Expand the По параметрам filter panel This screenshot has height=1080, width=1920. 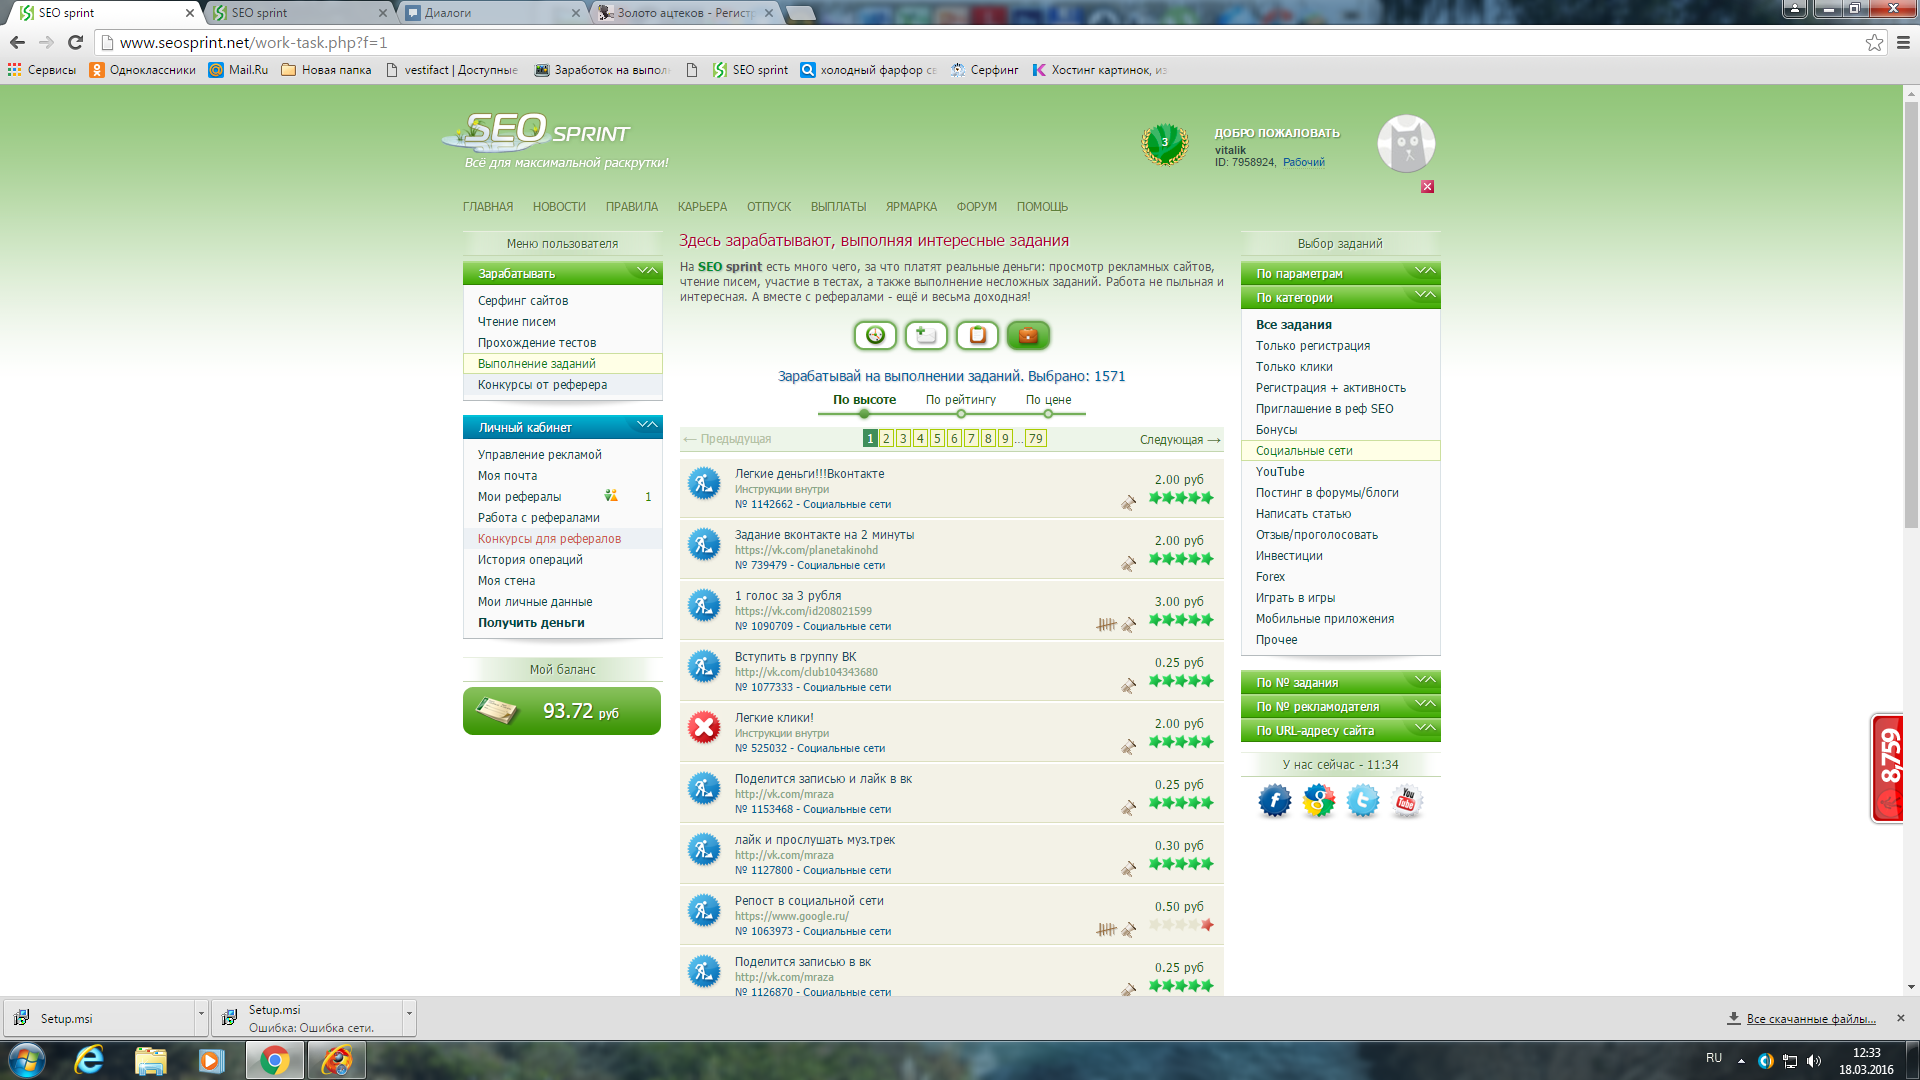point(1340,273)
